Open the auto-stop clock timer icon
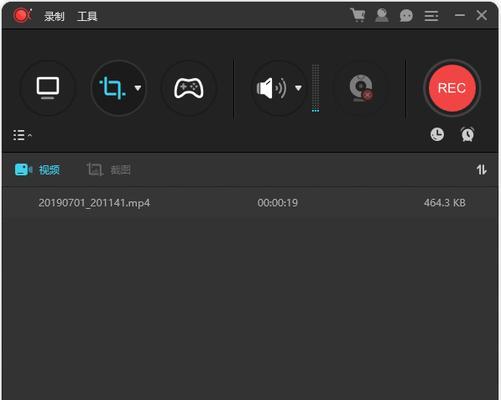The height and width of the screenshot is (400, 501). [x=437, y=135]
